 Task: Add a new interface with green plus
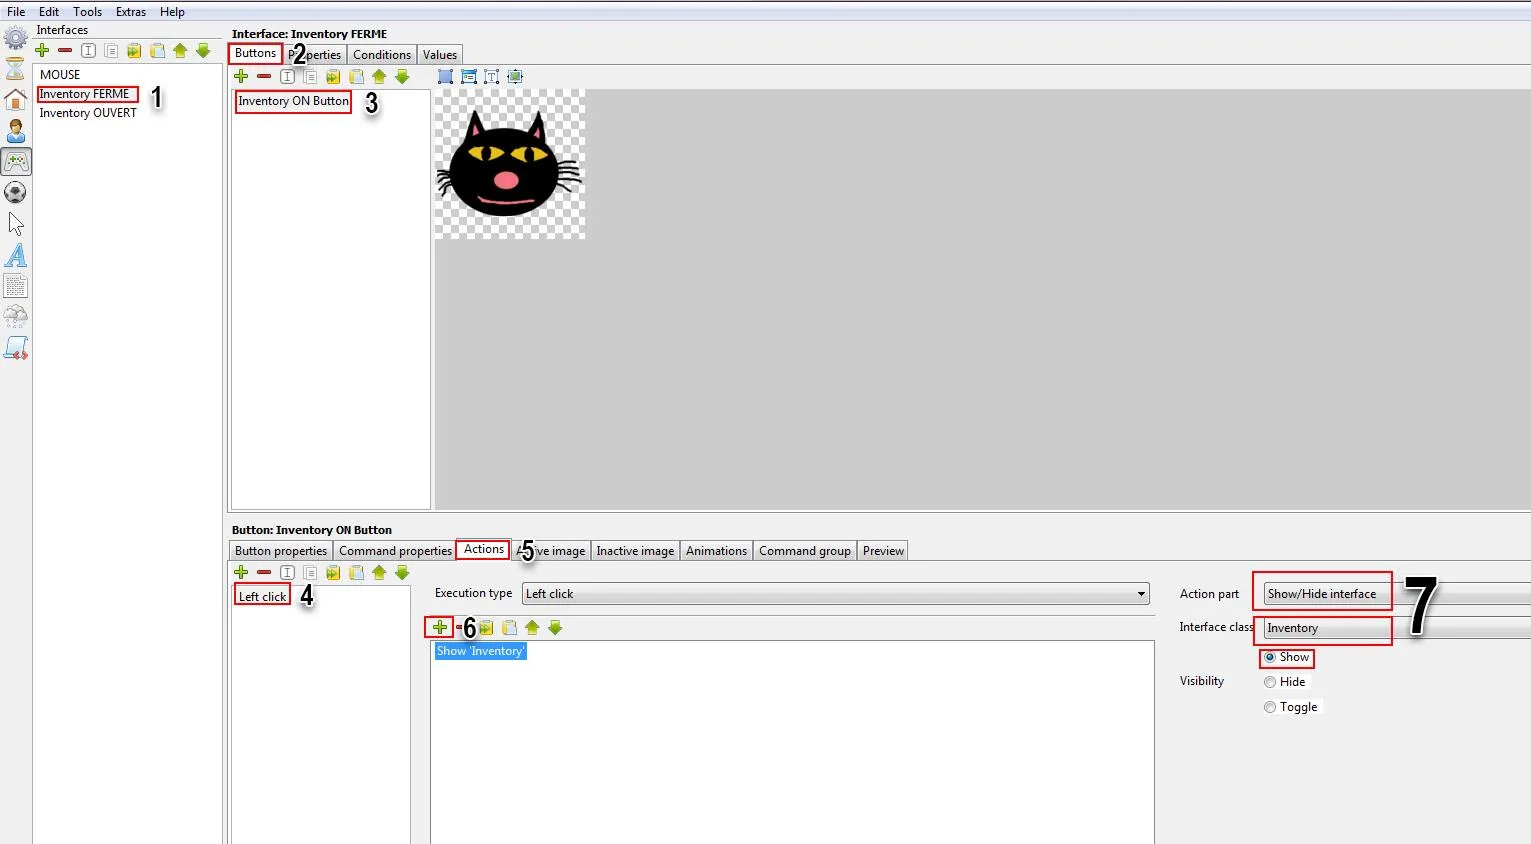pos(42,50)
